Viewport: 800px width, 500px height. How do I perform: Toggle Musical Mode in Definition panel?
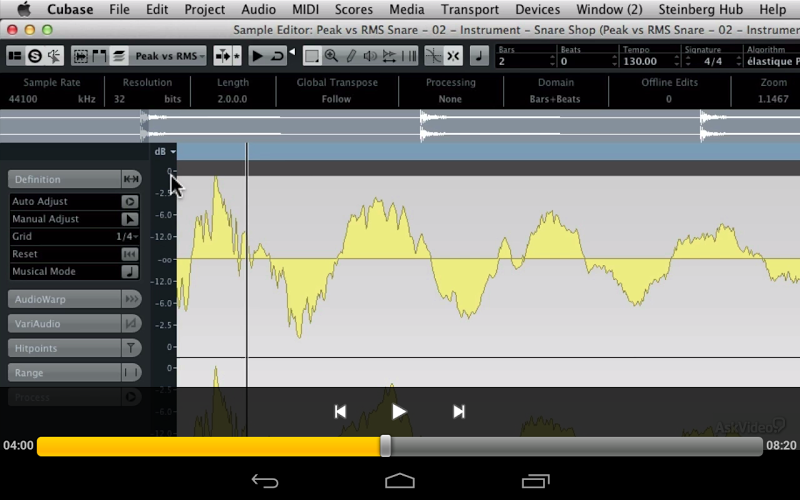[130, 271]
